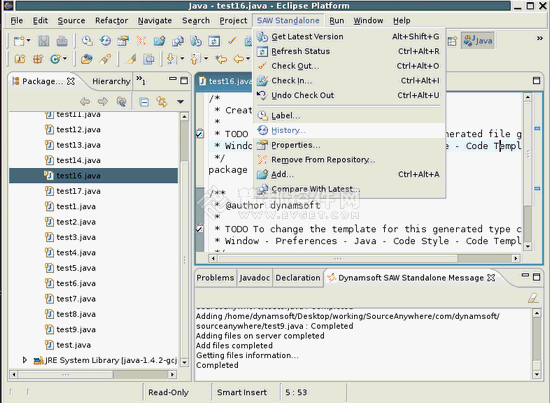Click the lower TODO task marker in editor ruler
This screenshot has width=550, height=403.
click(200, 229)
